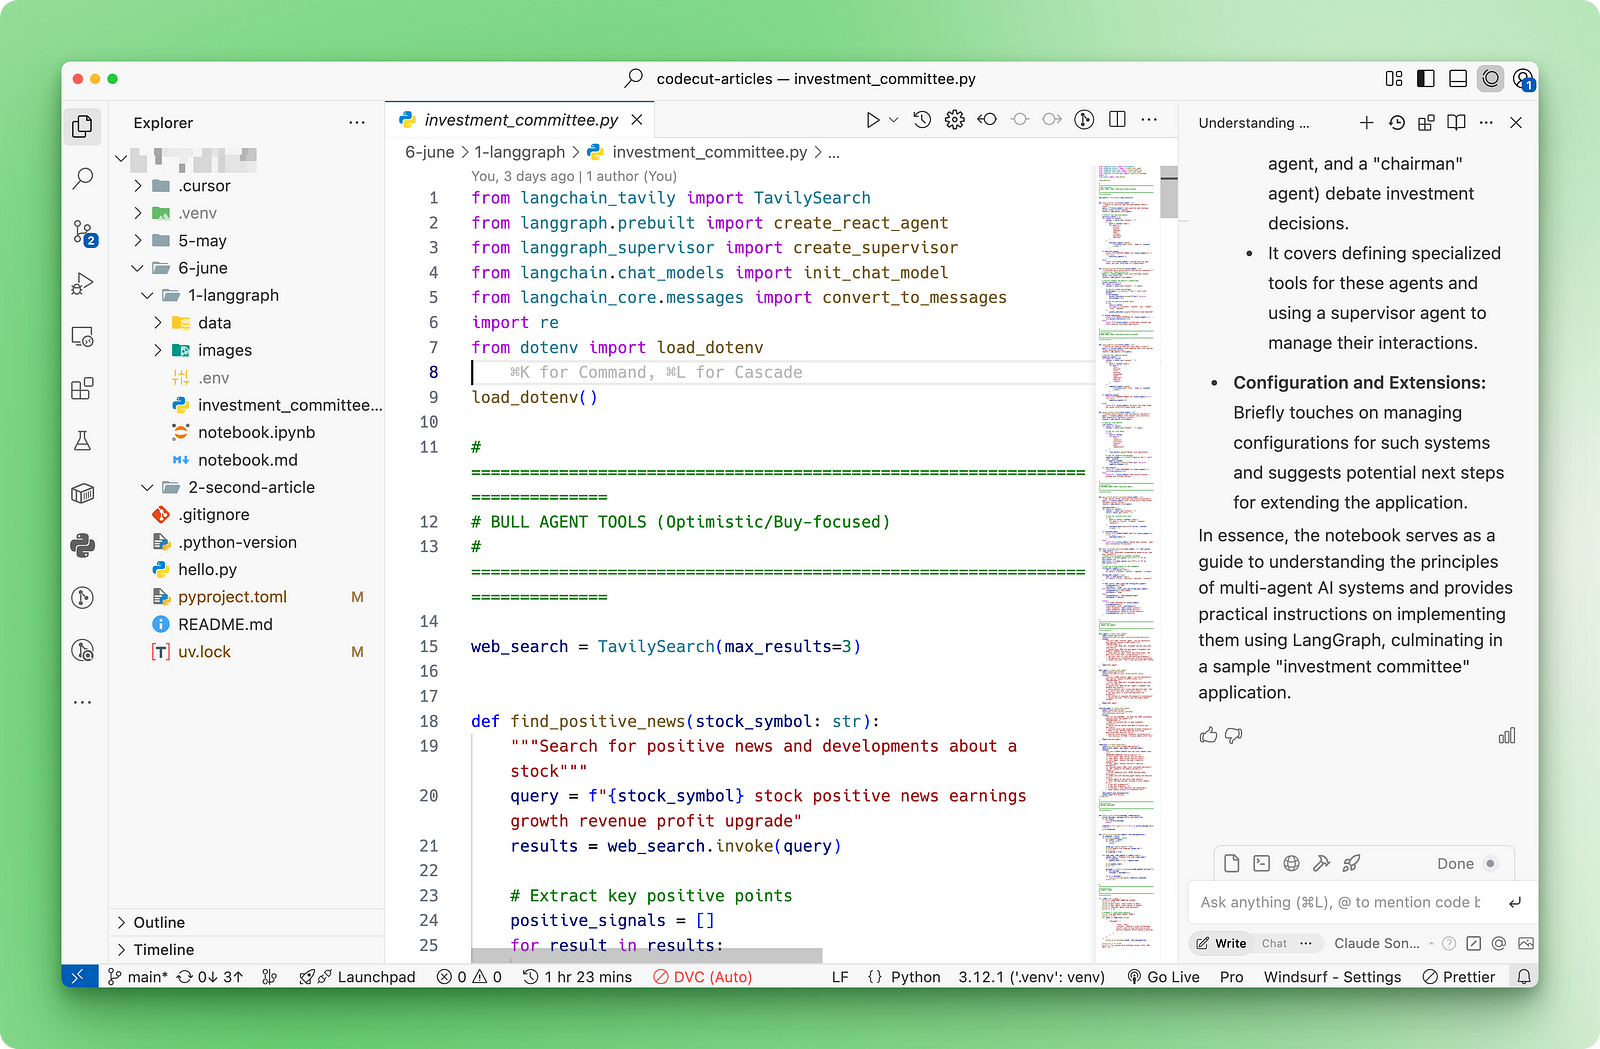
Task: Run the Python file with play button
Action: pyautogui.click(x=872, y=120)
